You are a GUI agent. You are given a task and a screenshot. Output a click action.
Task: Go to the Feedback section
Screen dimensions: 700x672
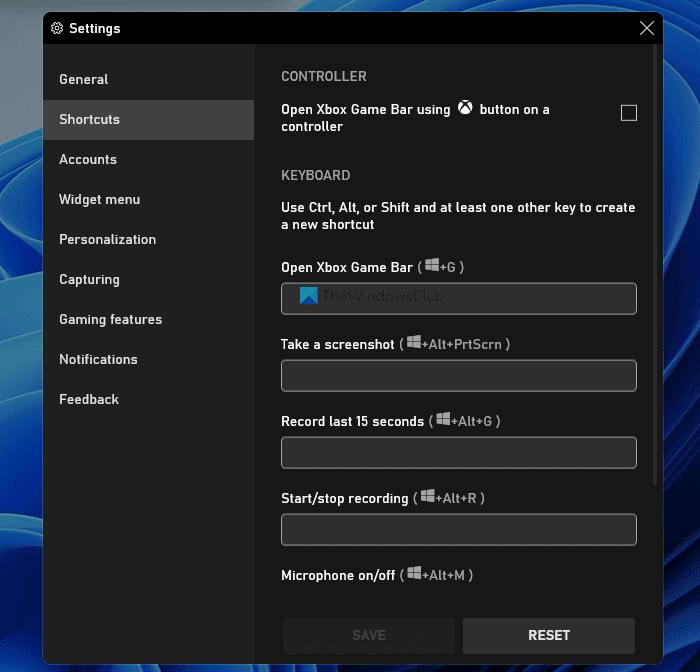(149, 399)
